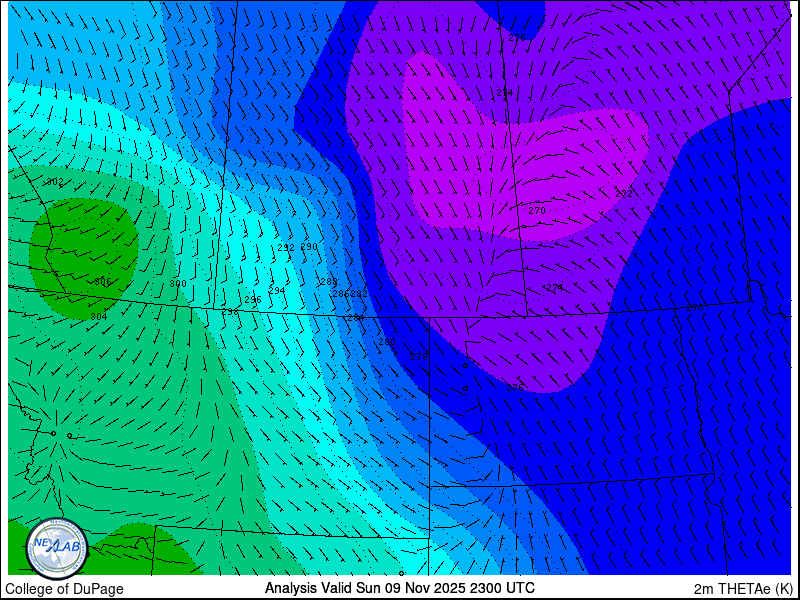Image resolution: width=800 pixels, height=600 pixels.
Task: Click the 292 contour label
Action: (x=286, y=248)
